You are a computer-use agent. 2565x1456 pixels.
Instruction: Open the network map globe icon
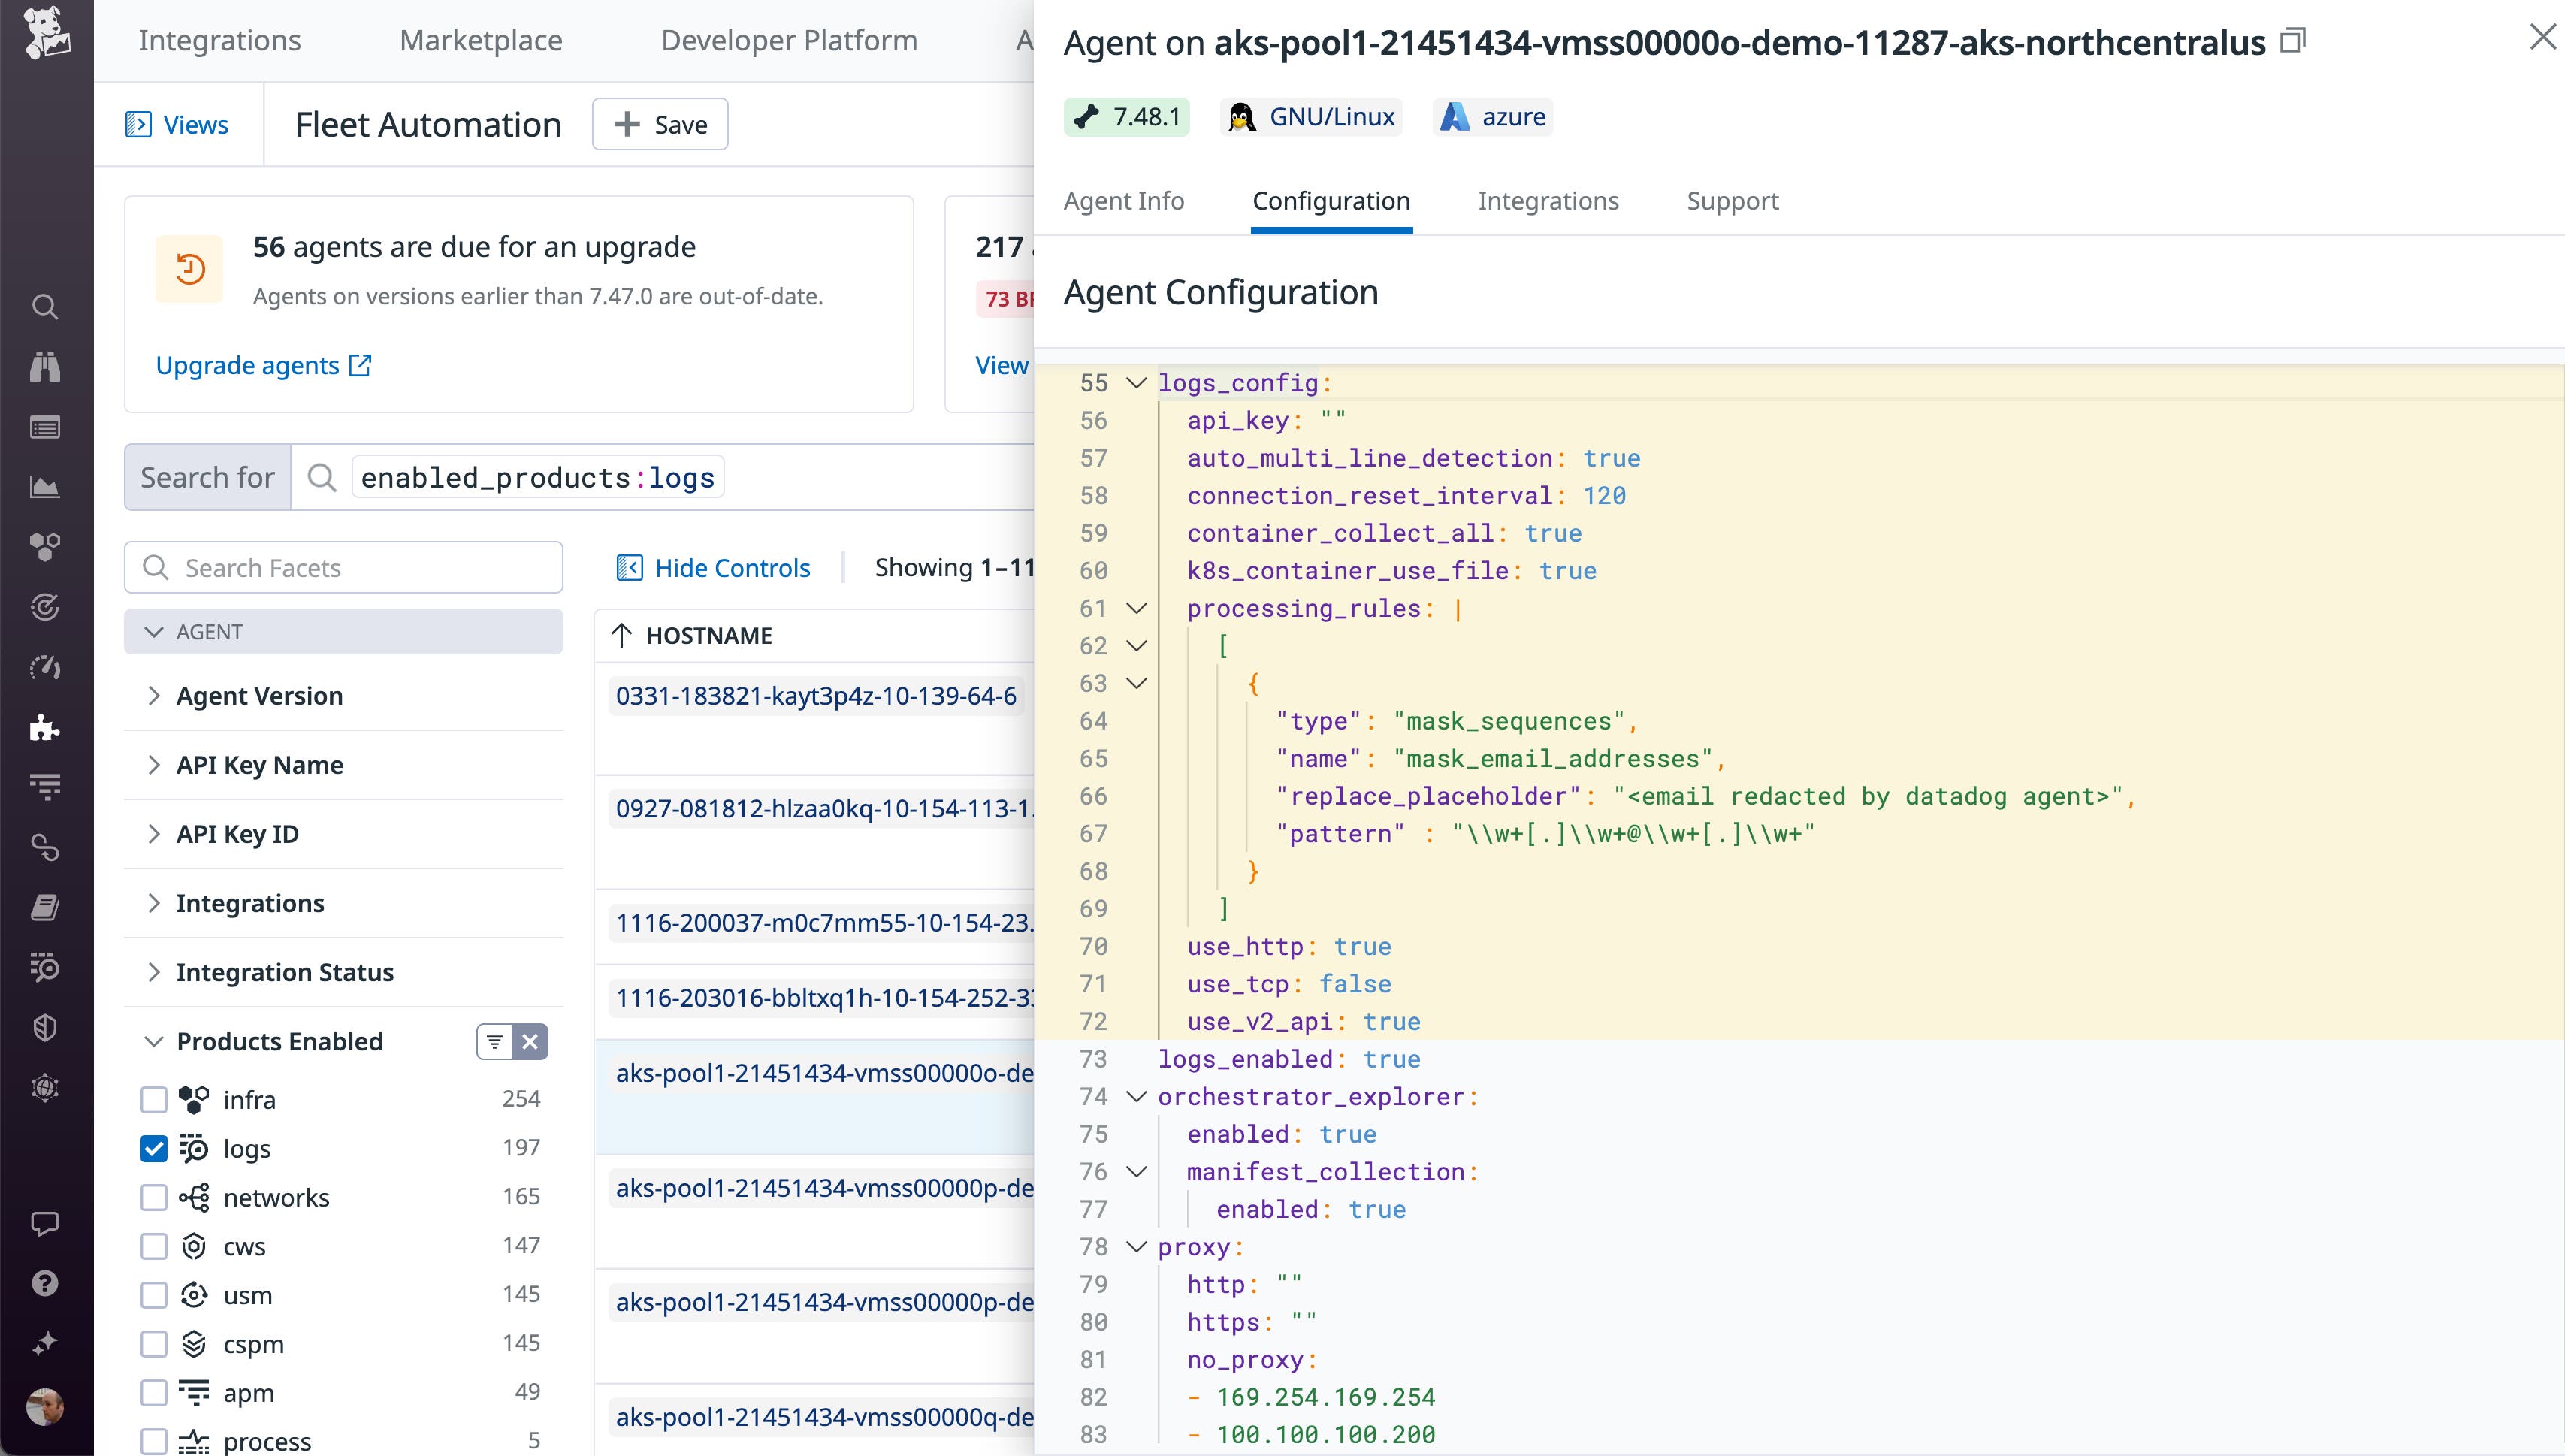[x=45, y=1087]
